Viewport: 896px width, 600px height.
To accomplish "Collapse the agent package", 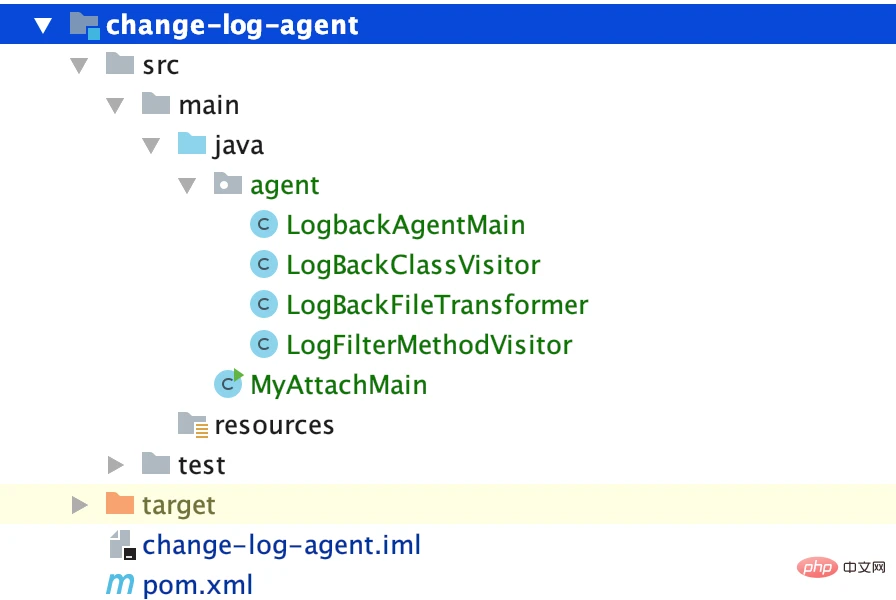I will [186, 184].
